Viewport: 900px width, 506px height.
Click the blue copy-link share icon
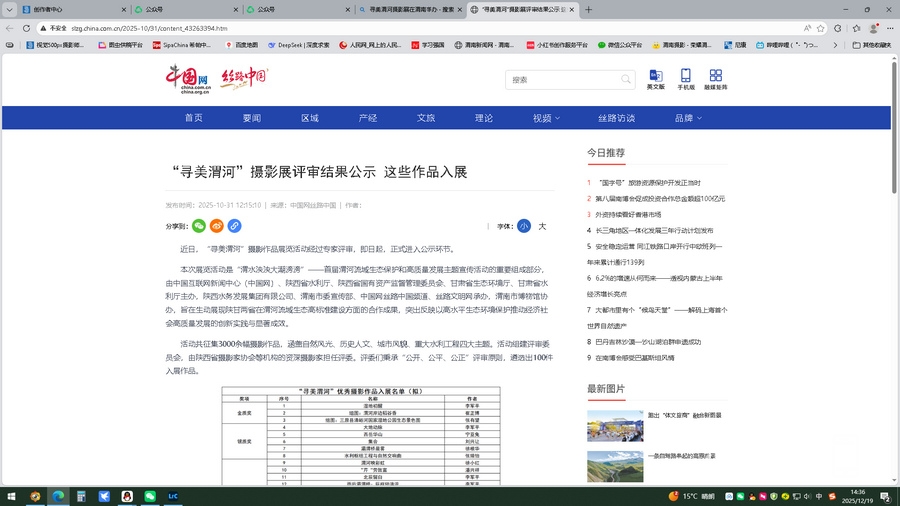point(234,226)
